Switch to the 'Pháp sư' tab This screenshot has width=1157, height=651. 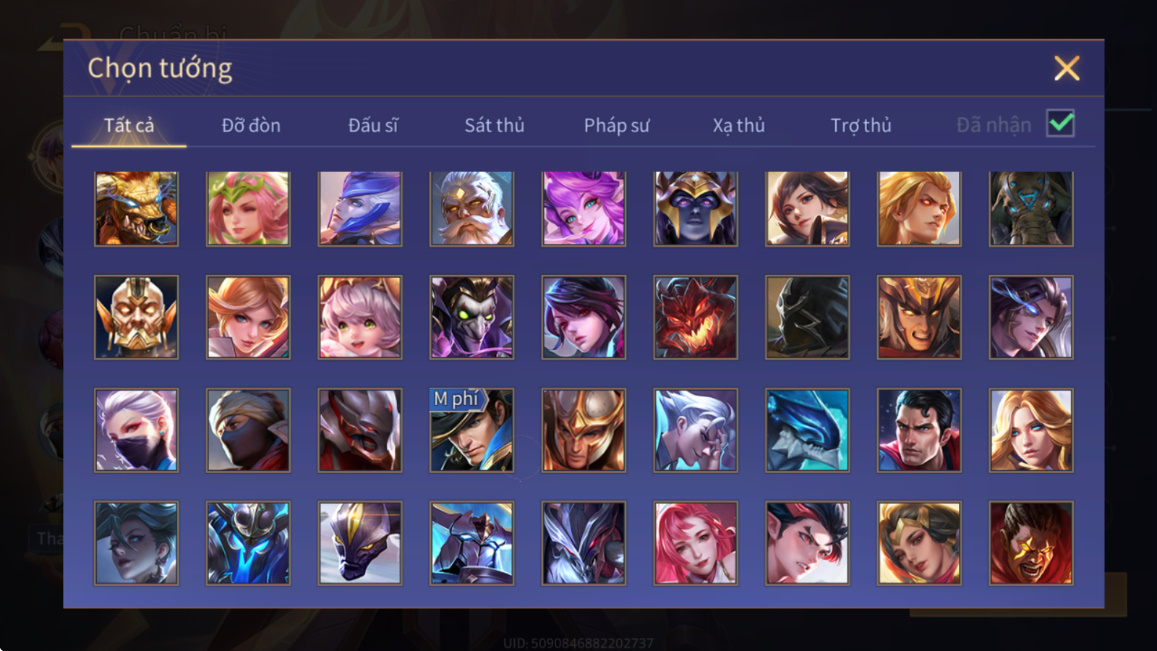pos(616,125)
